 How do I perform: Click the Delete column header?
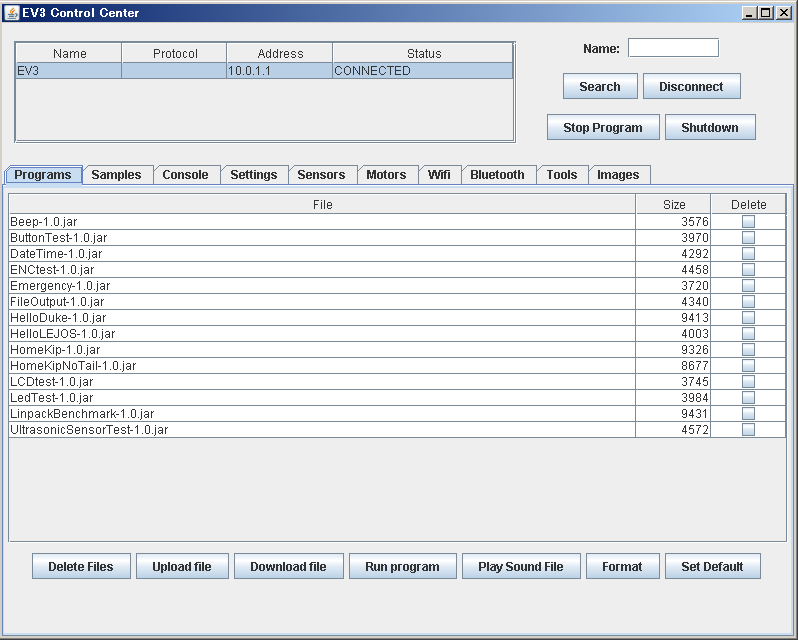pos(749,205)
